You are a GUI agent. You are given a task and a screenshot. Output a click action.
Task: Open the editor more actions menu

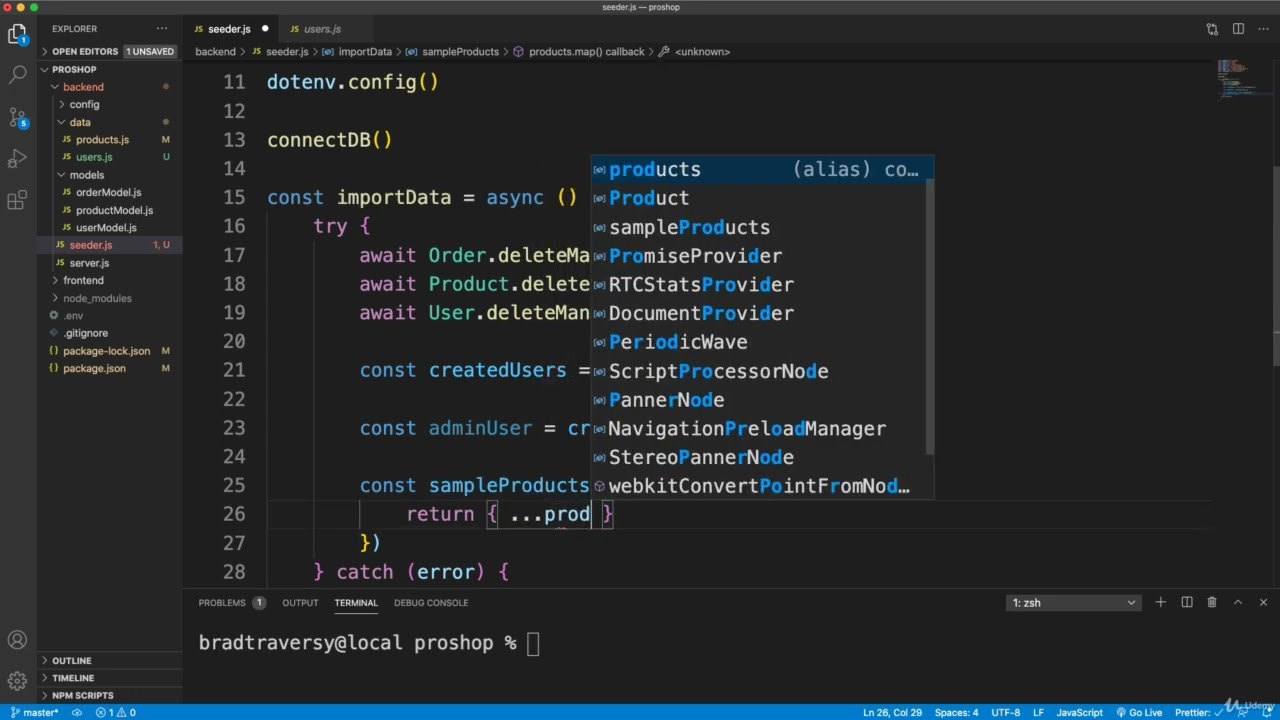pos(1263,29)
